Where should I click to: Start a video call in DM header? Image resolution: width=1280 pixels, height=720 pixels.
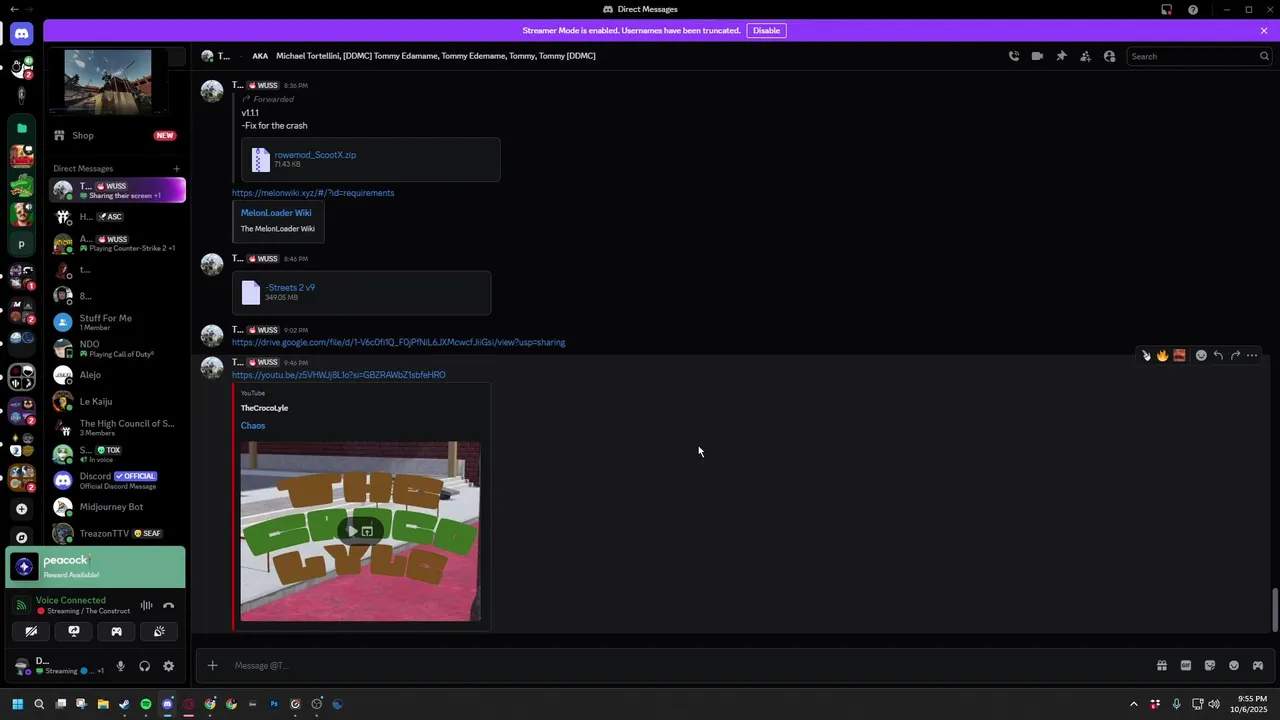click(x=1037, y=56)
